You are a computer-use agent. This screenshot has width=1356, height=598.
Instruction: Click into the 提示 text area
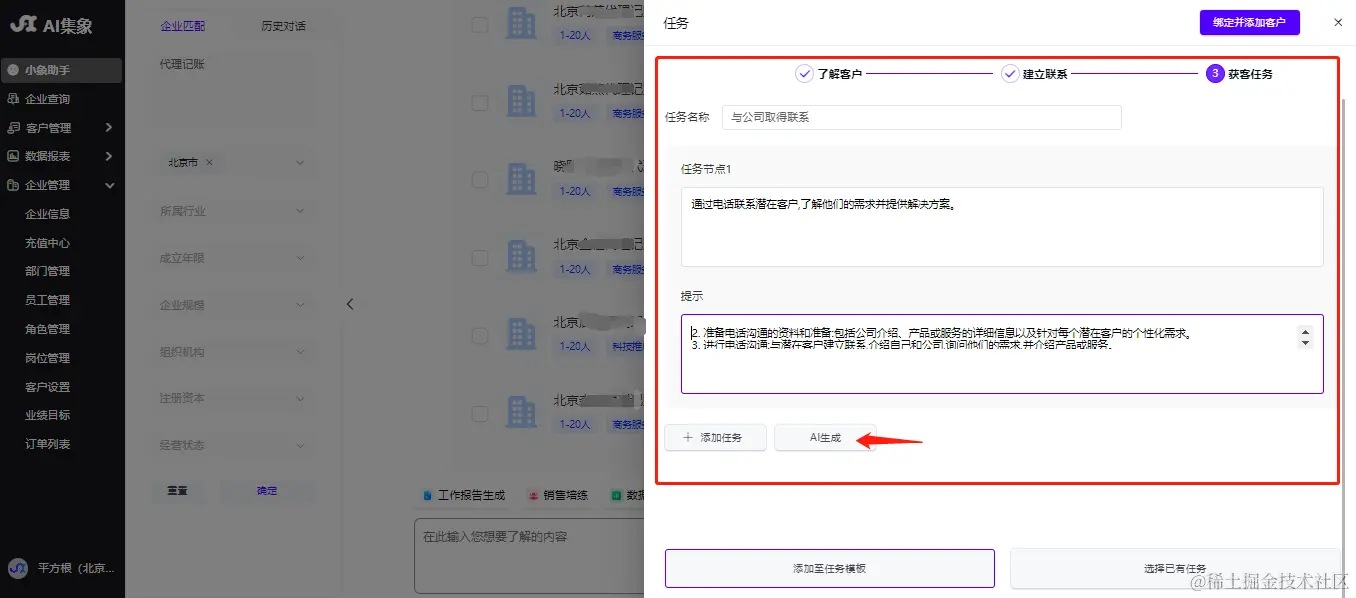1002,354
